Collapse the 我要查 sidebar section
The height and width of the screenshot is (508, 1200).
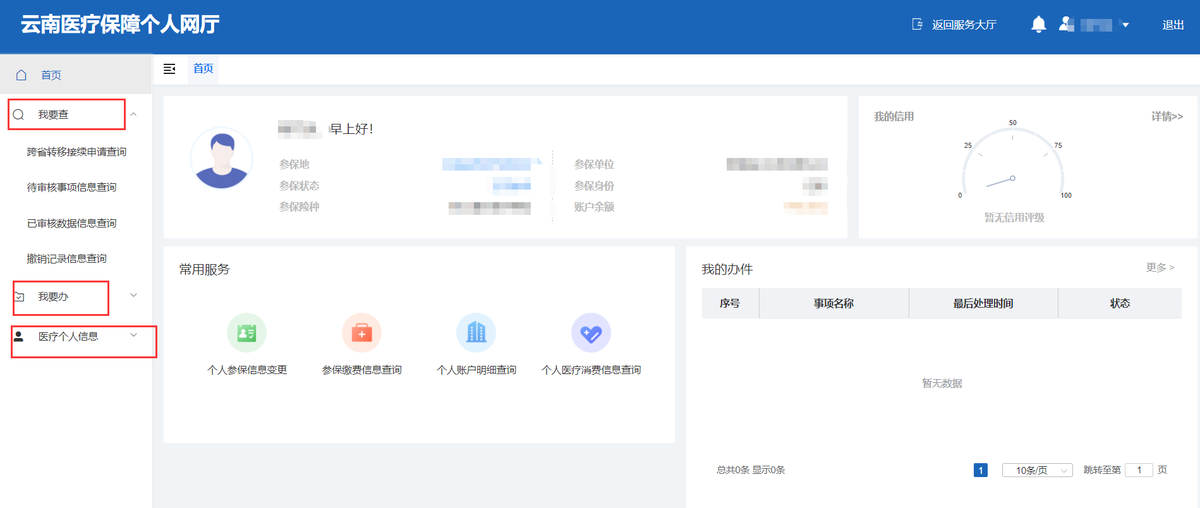[x=134, y=115]
